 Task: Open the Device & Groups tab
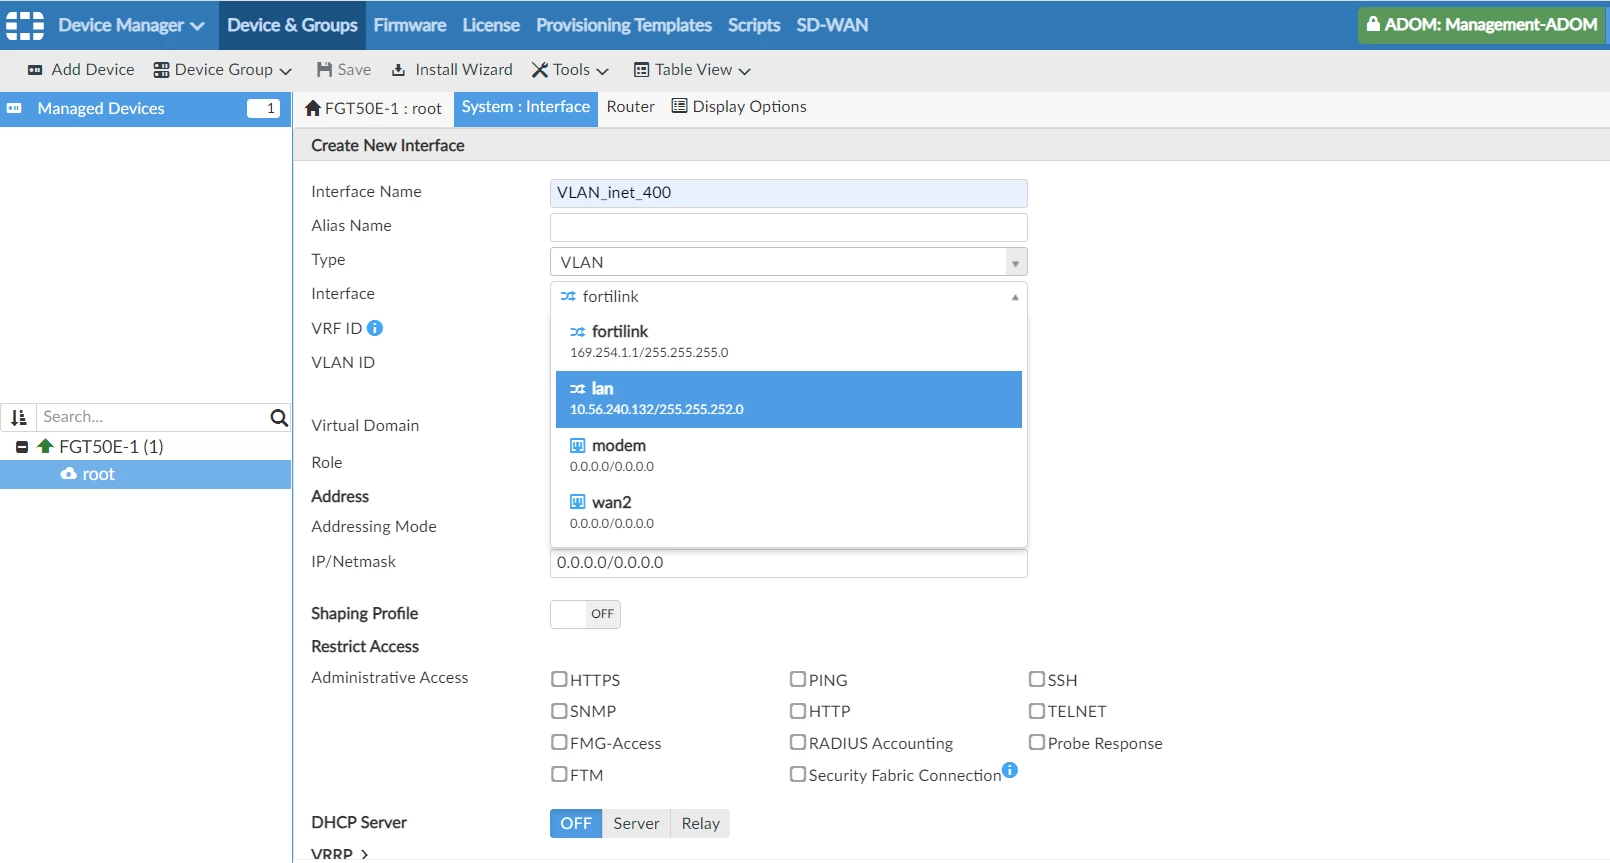[x=292, y=25]
